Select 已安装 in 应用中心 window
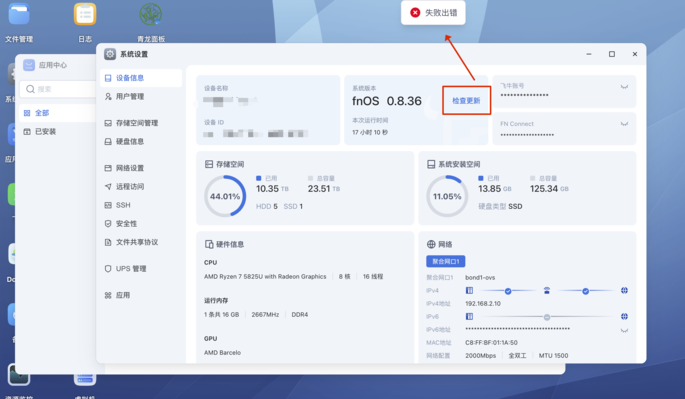This screenshot has width=685, height=399. click(x=58, y=132)
